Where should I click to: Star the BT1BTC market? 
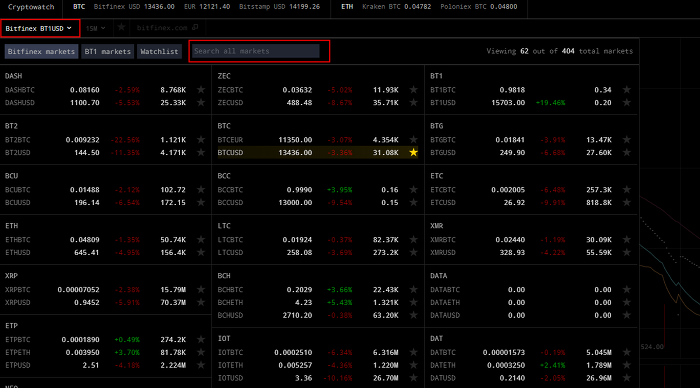coord(627,90)
